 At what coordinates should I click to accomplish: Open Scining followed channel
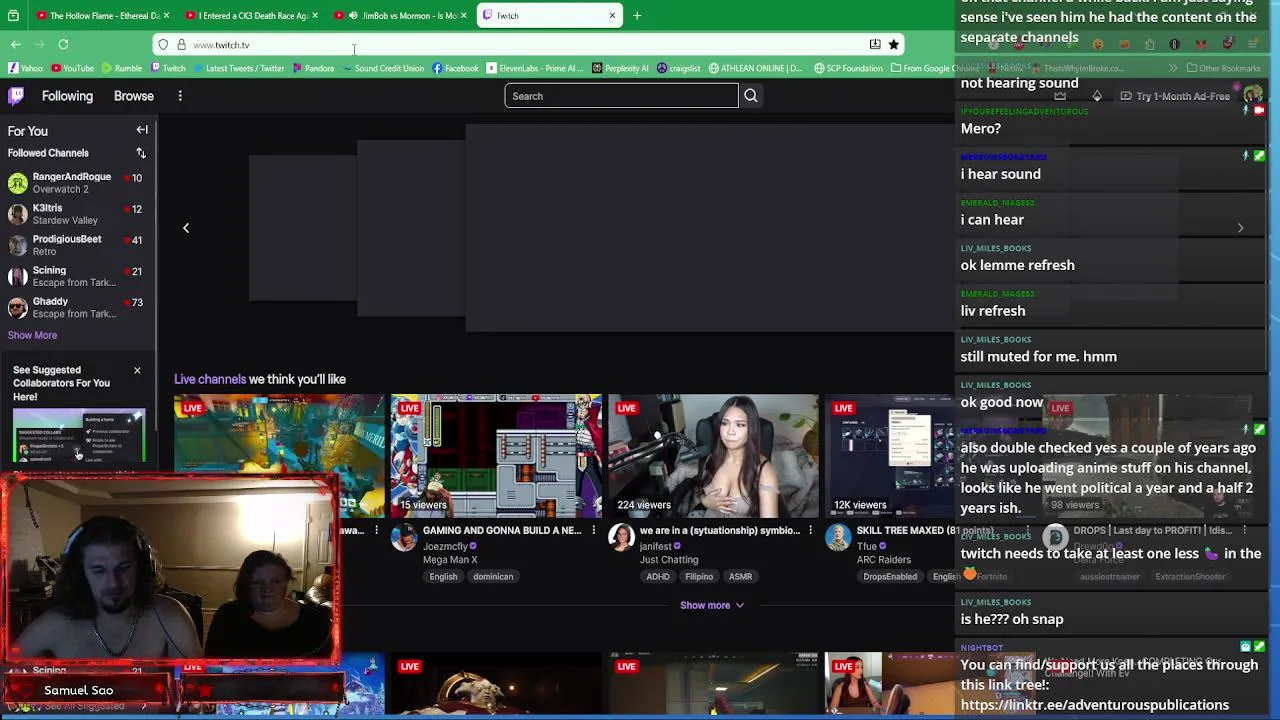pyautogui.click(x=78, y=276)
